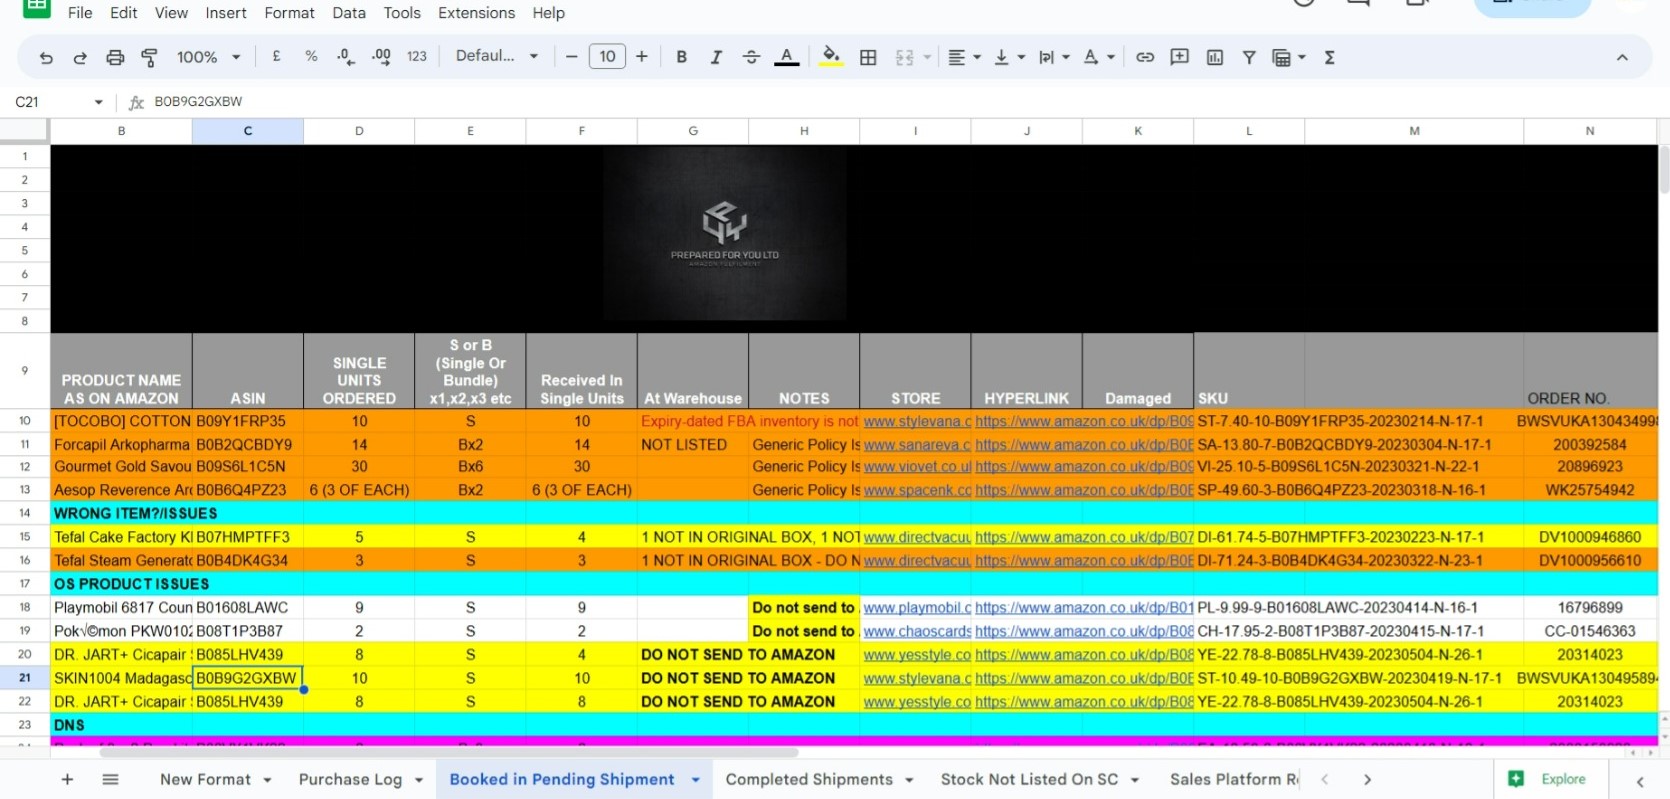
Task: Print the spreadsheet
Action: click(115, 58)
